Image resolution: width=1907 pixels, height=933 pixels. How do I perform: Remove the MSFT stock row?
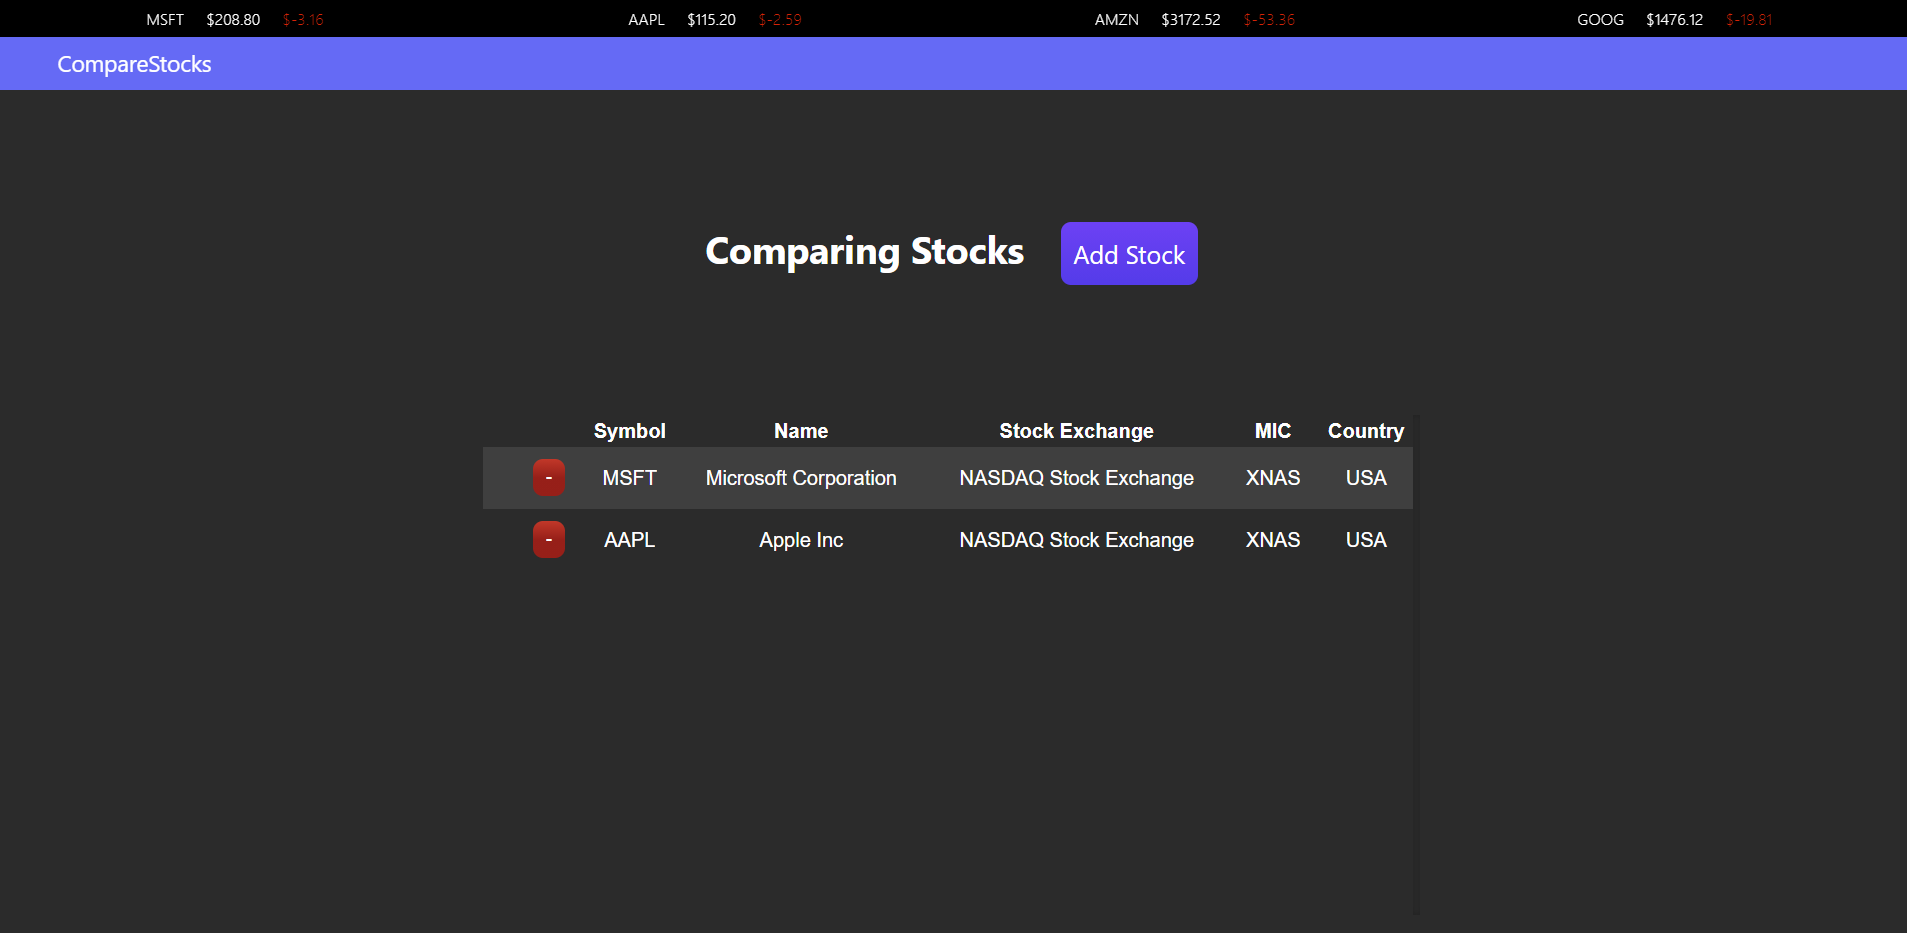549,478
